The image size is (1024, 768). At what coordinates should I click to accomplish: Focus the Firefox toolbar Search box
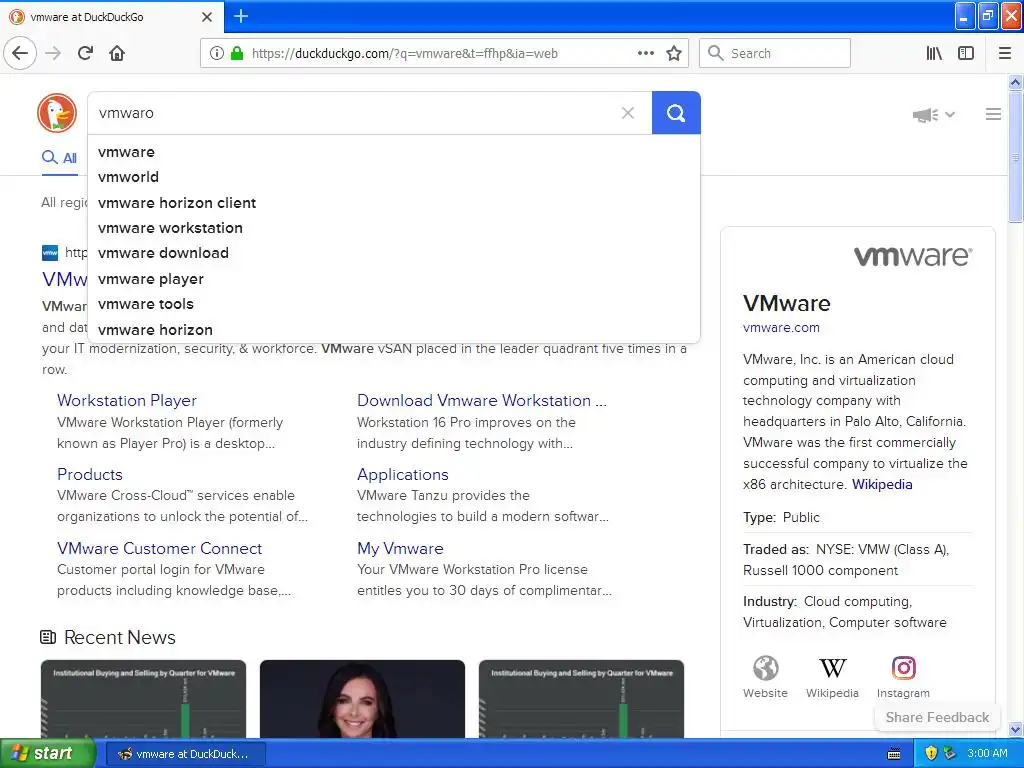click(x=775, y=53)
